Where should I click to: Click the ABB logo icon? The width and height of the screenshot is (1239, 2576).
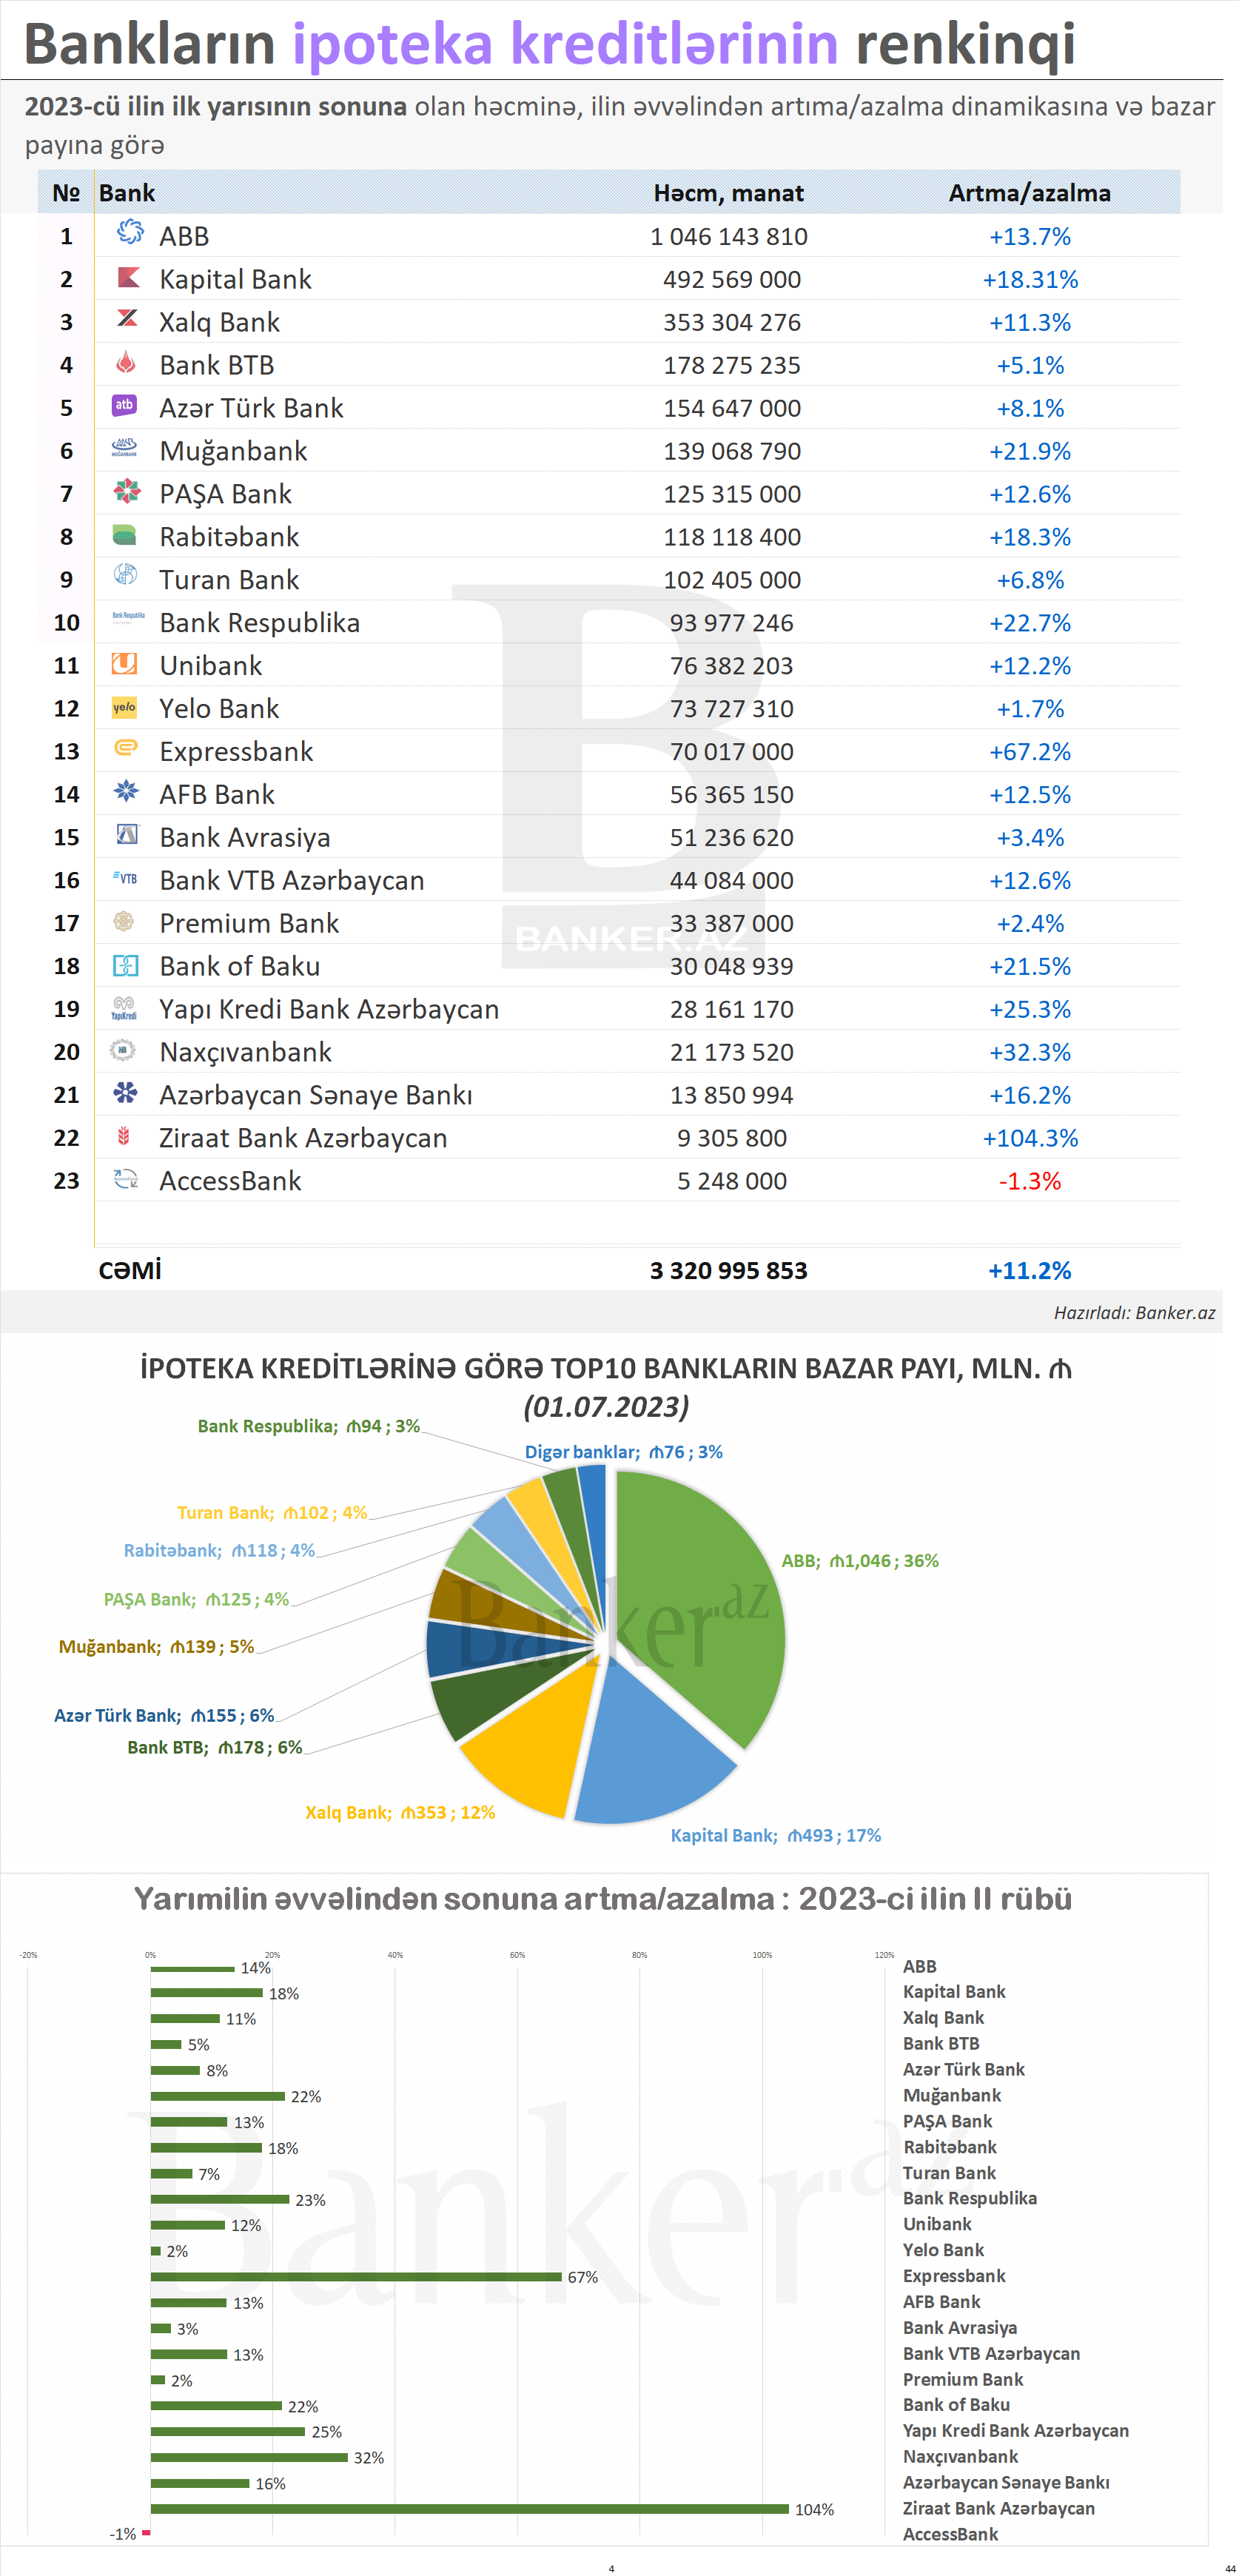[129, 233]
